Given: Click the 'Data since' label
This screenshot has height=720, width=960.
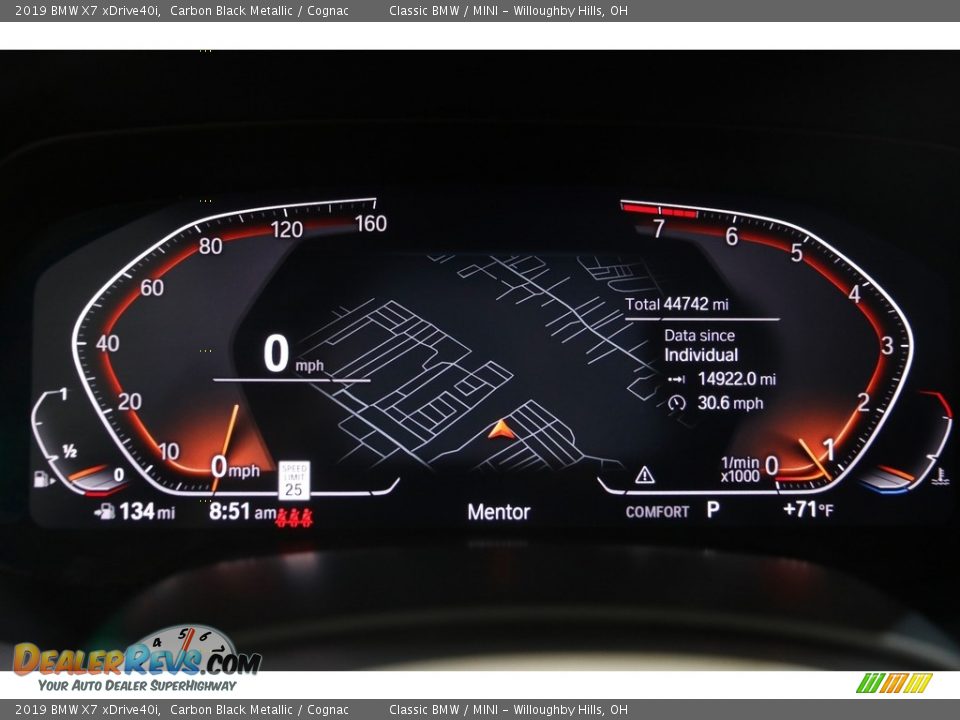Looking at the screenshot, I should (x=699, y=336).
